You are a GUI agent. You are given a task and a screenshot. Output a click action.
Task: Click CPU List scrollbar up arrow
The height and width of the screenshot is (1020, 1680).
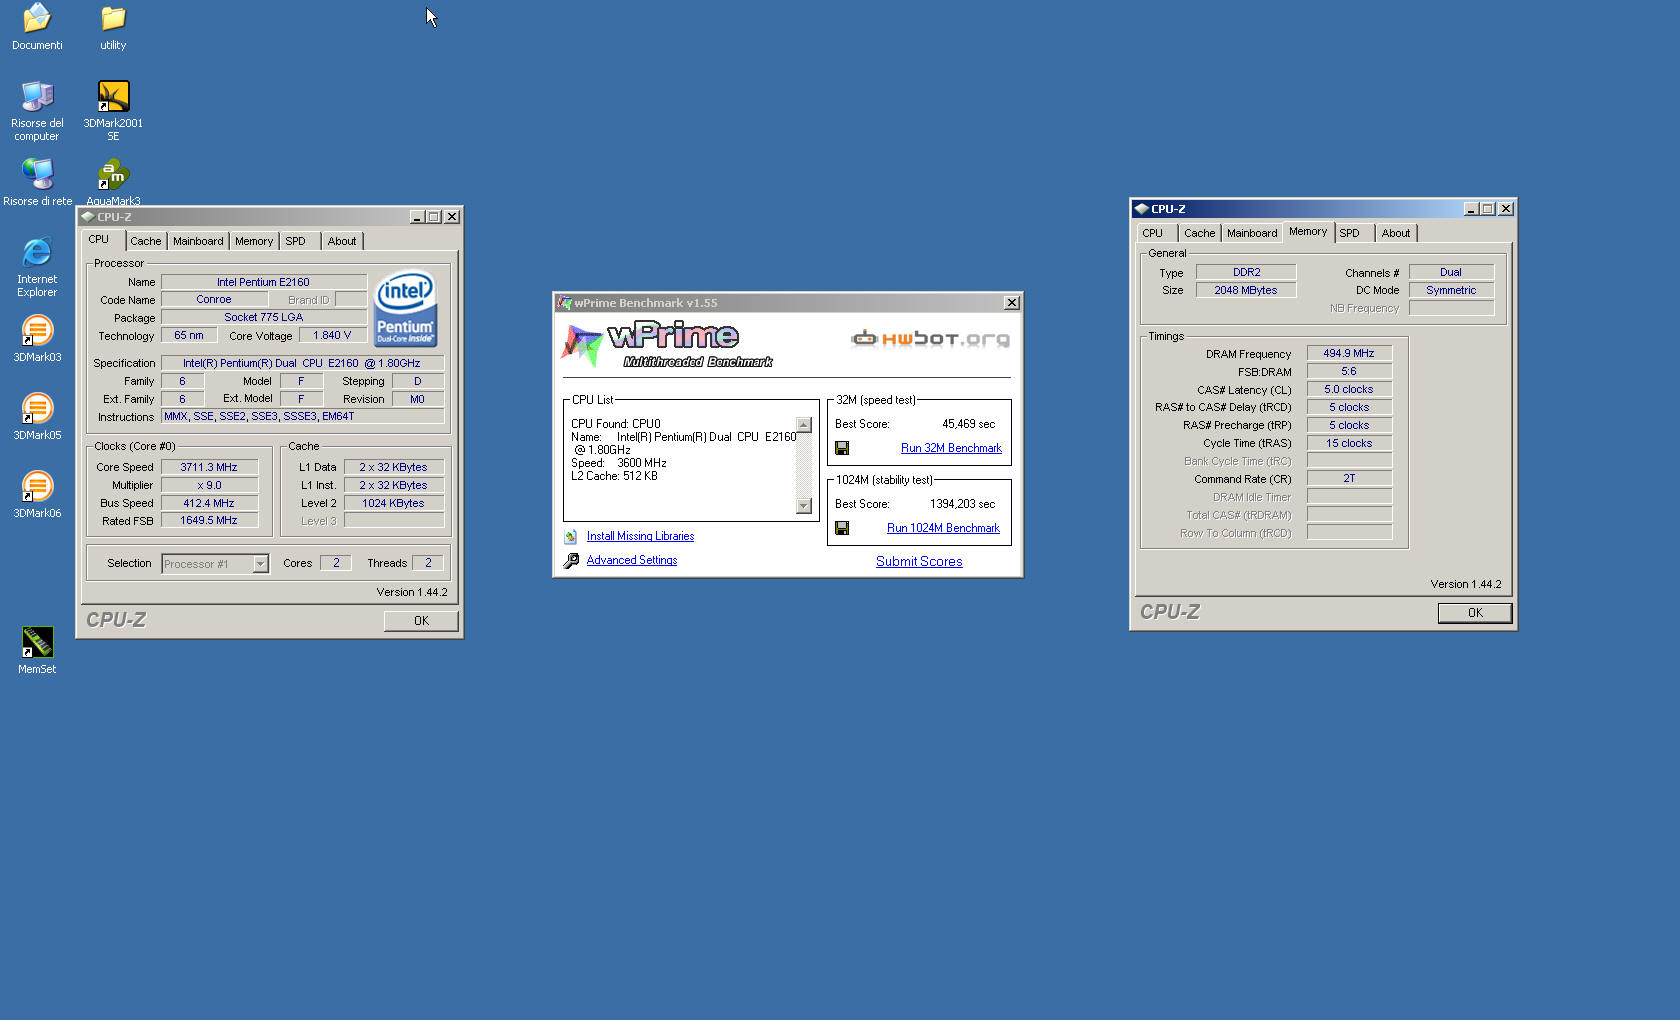(x=804, y=426)
